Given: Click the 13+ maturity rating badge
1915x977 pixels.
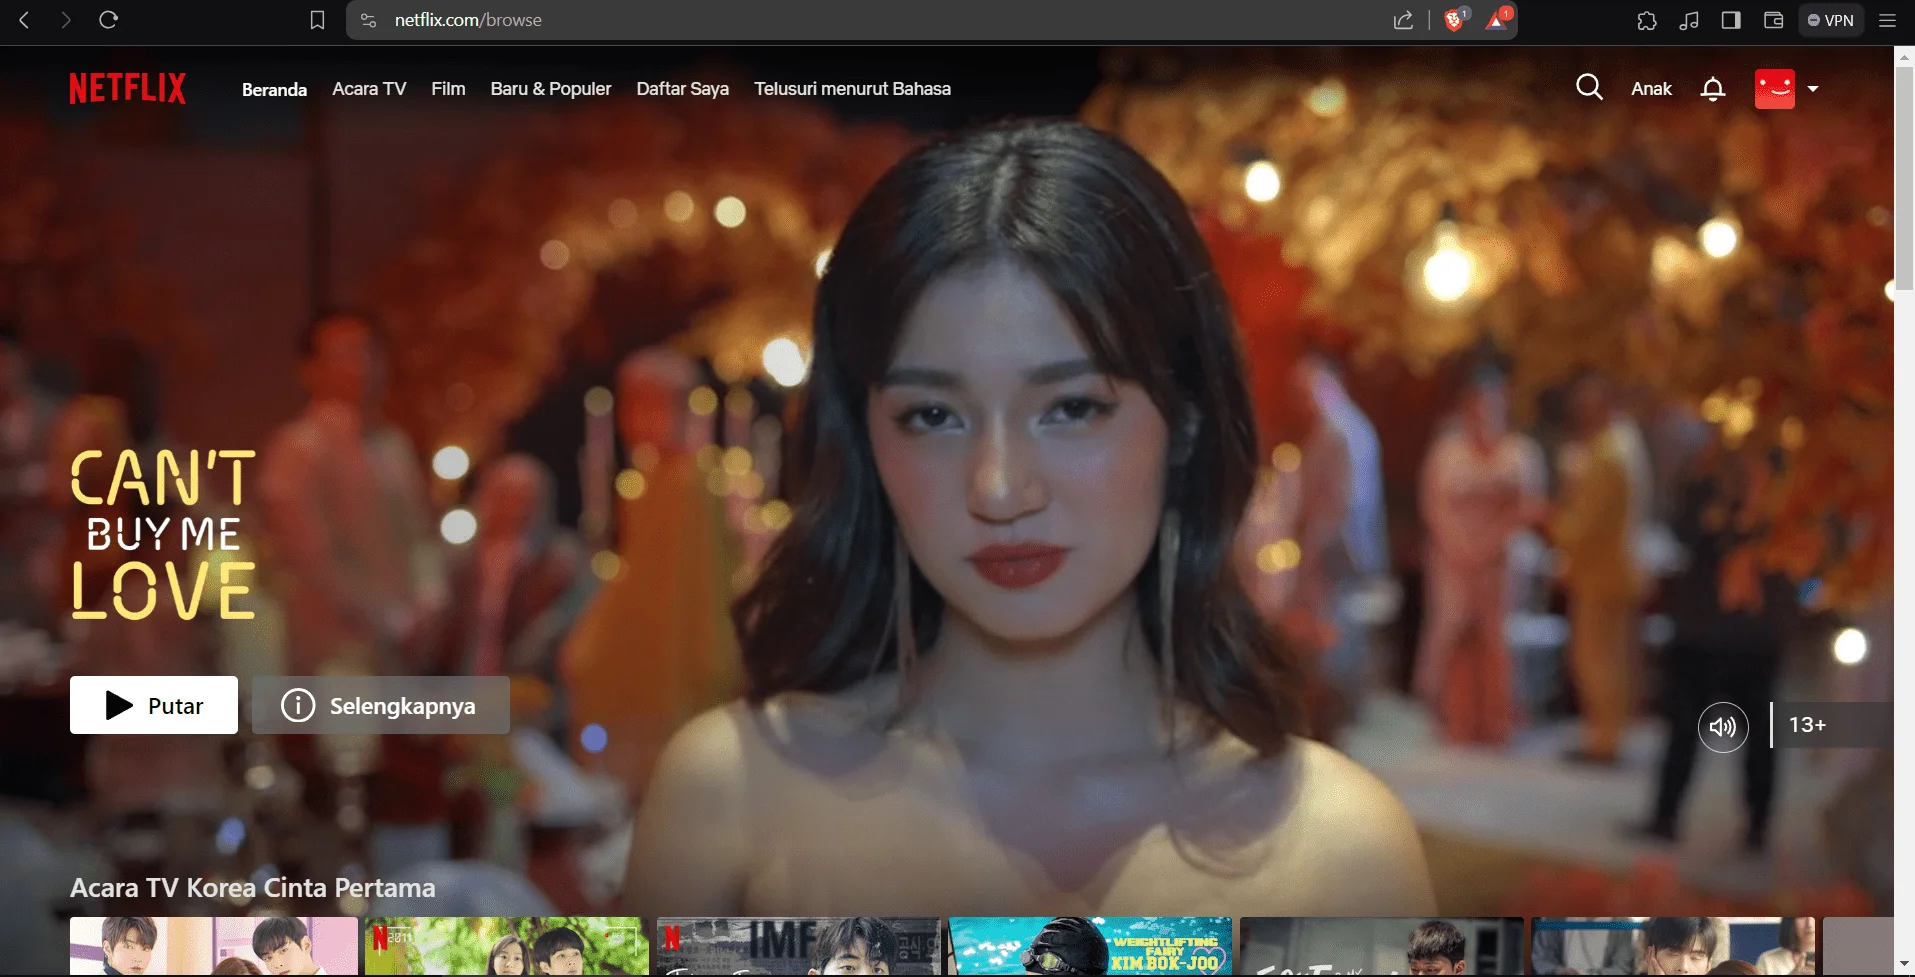Looking at the screenshot, I should coord(1831,725).
